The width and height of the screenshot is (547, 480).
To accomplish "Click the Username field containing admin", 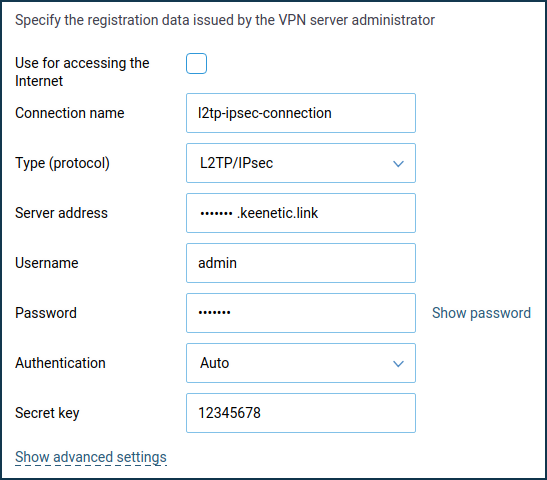I will pos(301,263).
